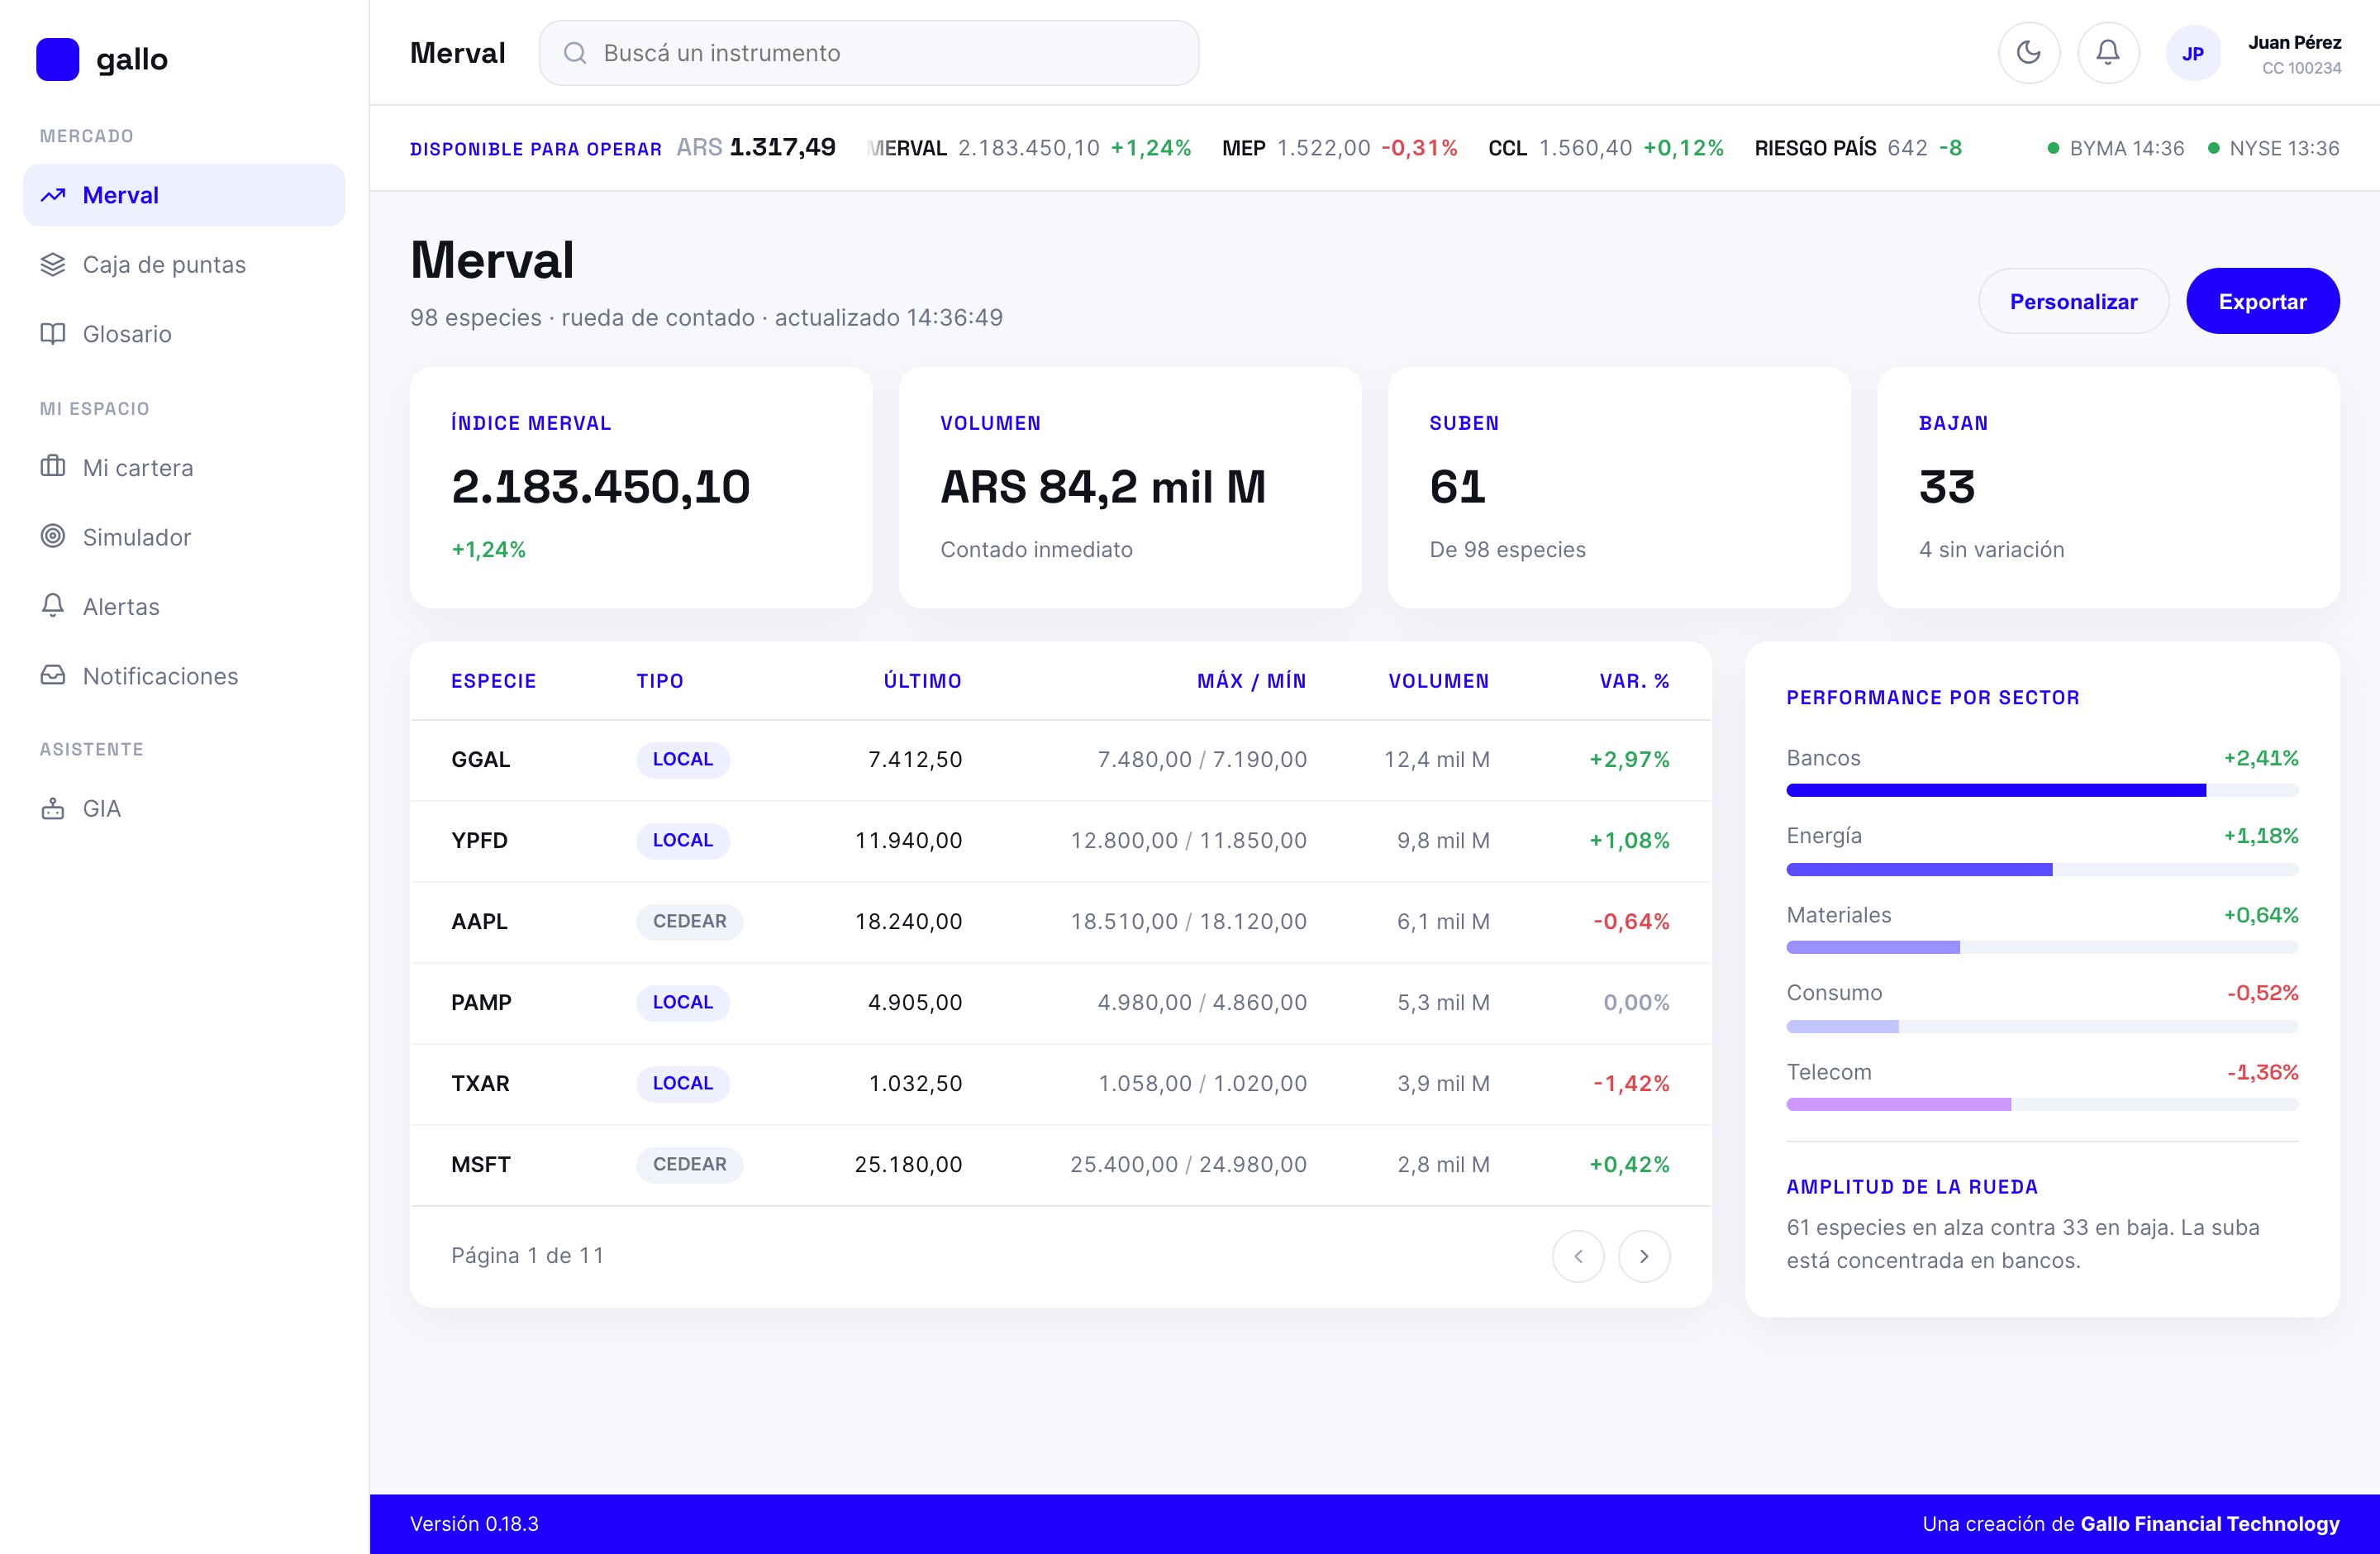The image size is (2380, 1554).
Task: Click the Energía sector label
Action: [x=1824, y=836]
